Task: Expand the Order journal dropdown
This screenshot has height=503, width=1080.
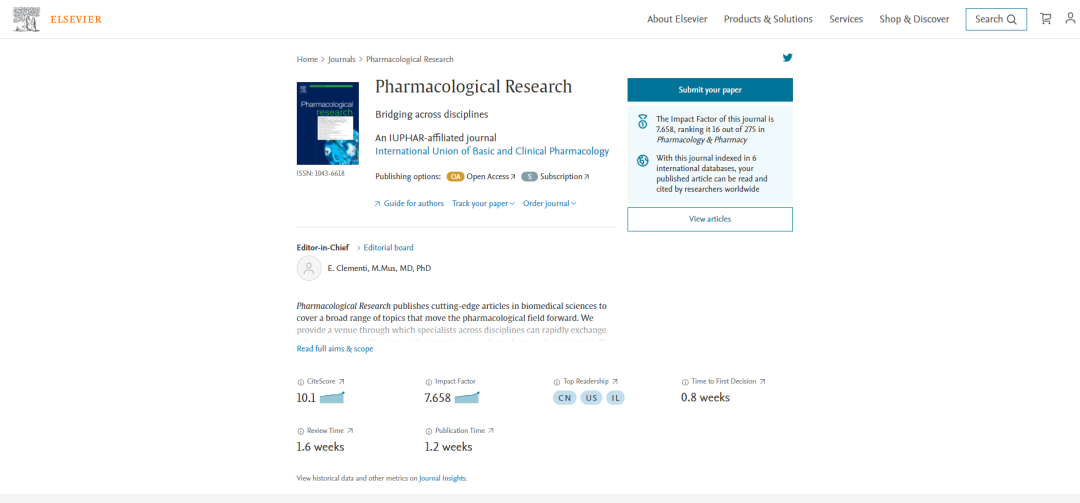Action: (x=549, y=204)
